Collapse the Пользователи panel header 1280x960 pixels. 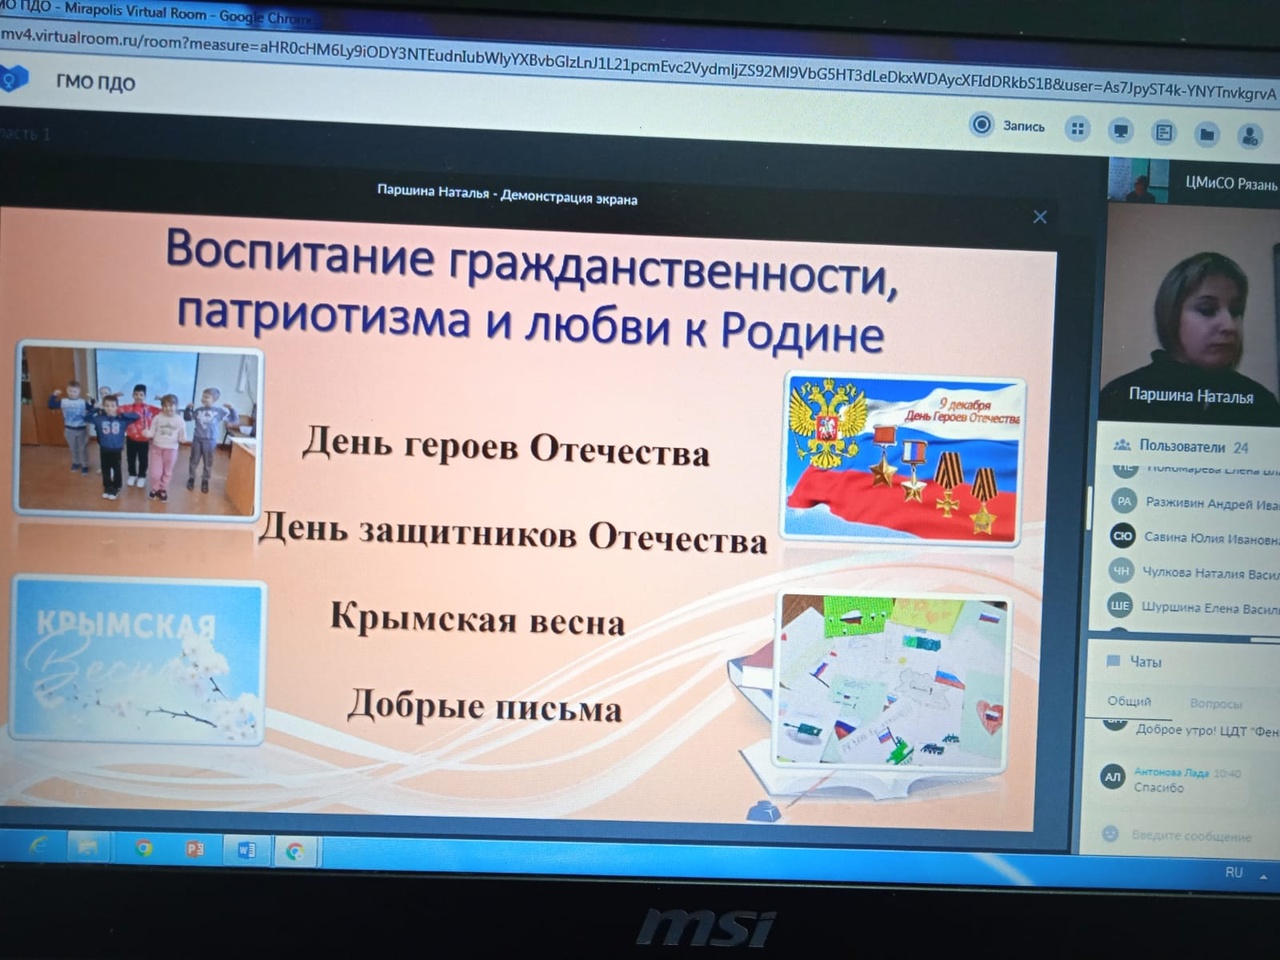[1181, 446]
